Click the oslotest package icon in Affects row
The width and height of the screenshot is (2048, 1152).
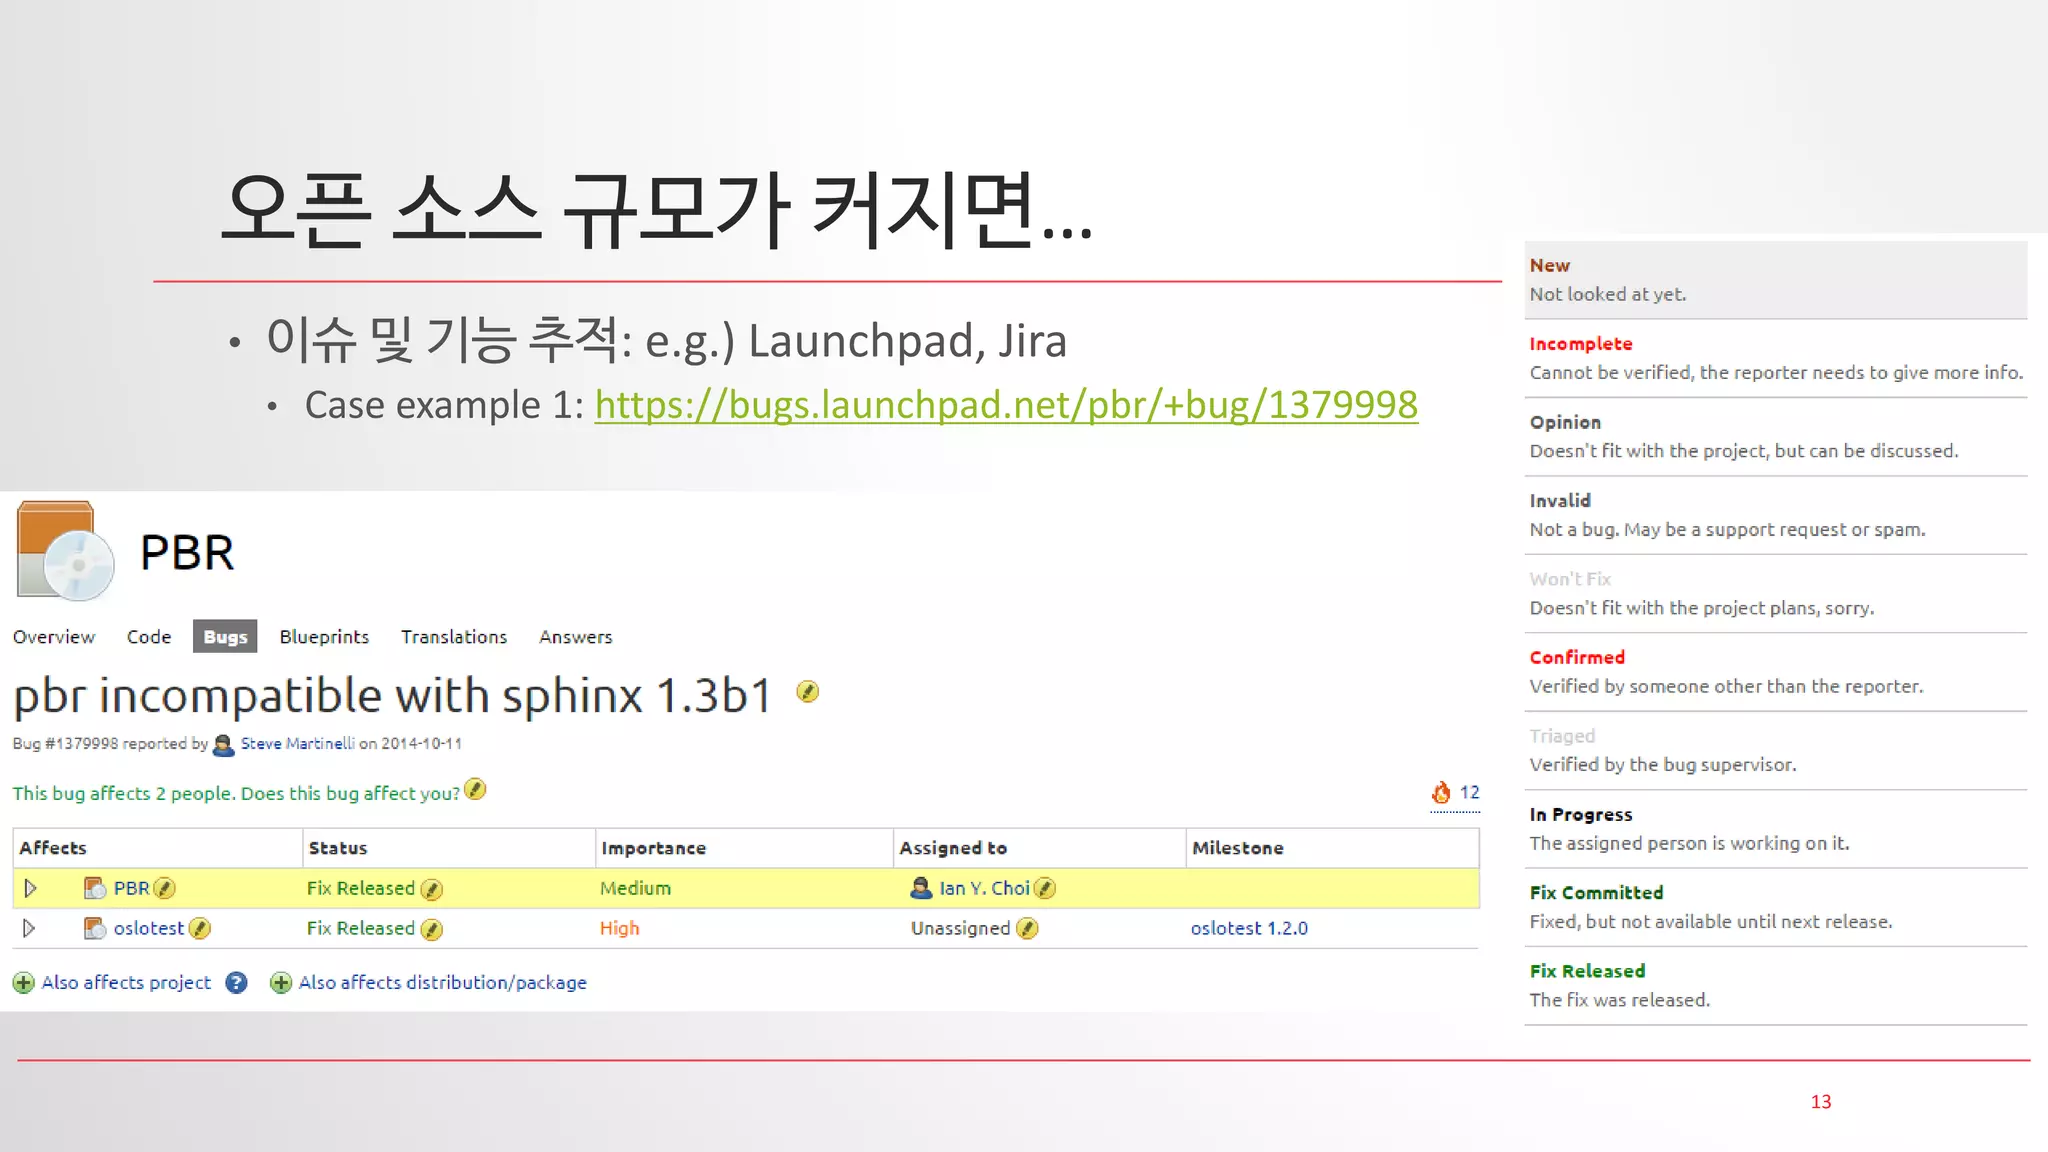tap(95, 928)
